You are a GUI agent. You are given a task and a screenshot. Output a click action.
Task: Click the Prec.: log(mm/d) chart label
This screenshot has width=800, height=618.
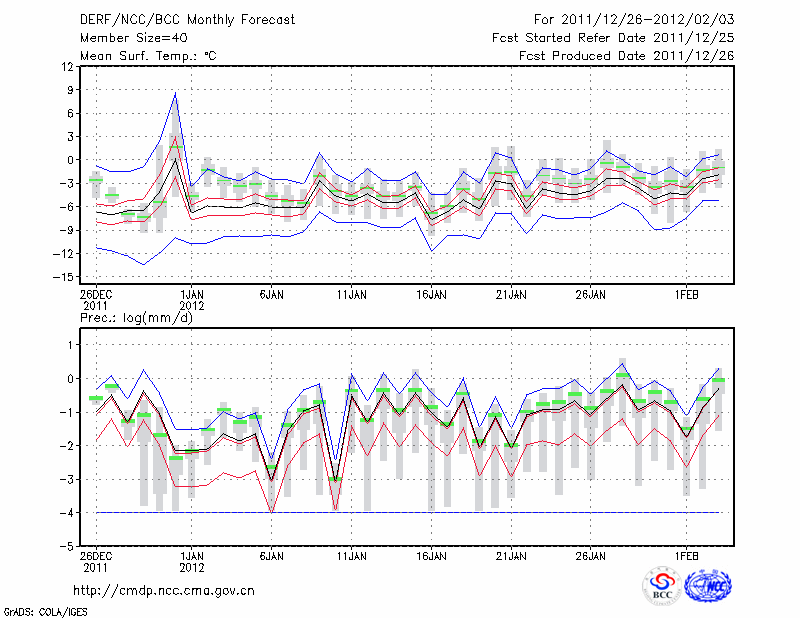(136, 318)
